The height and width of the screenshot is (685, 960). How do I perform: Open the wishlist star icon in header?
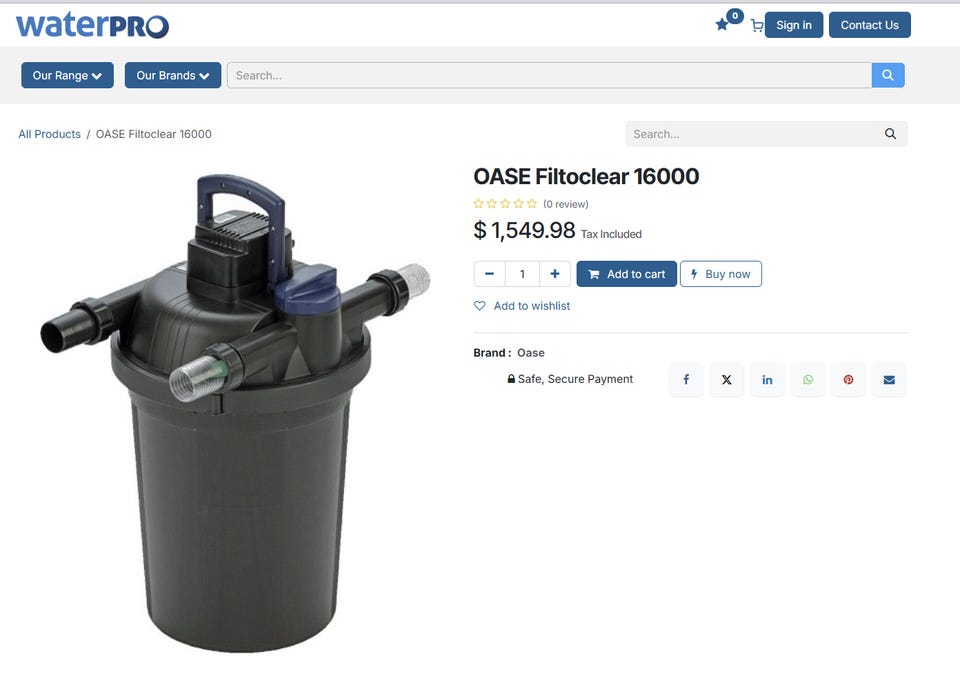(722, 24)
